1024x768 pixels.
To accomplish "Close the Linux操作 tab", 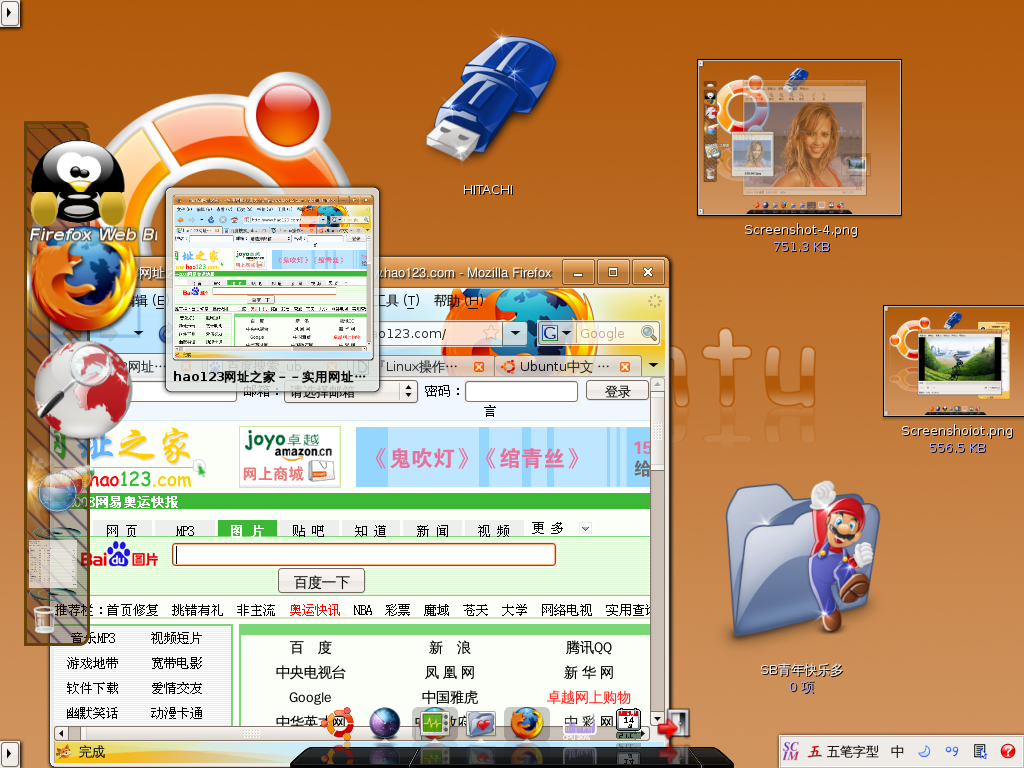I will coord(479,367).
